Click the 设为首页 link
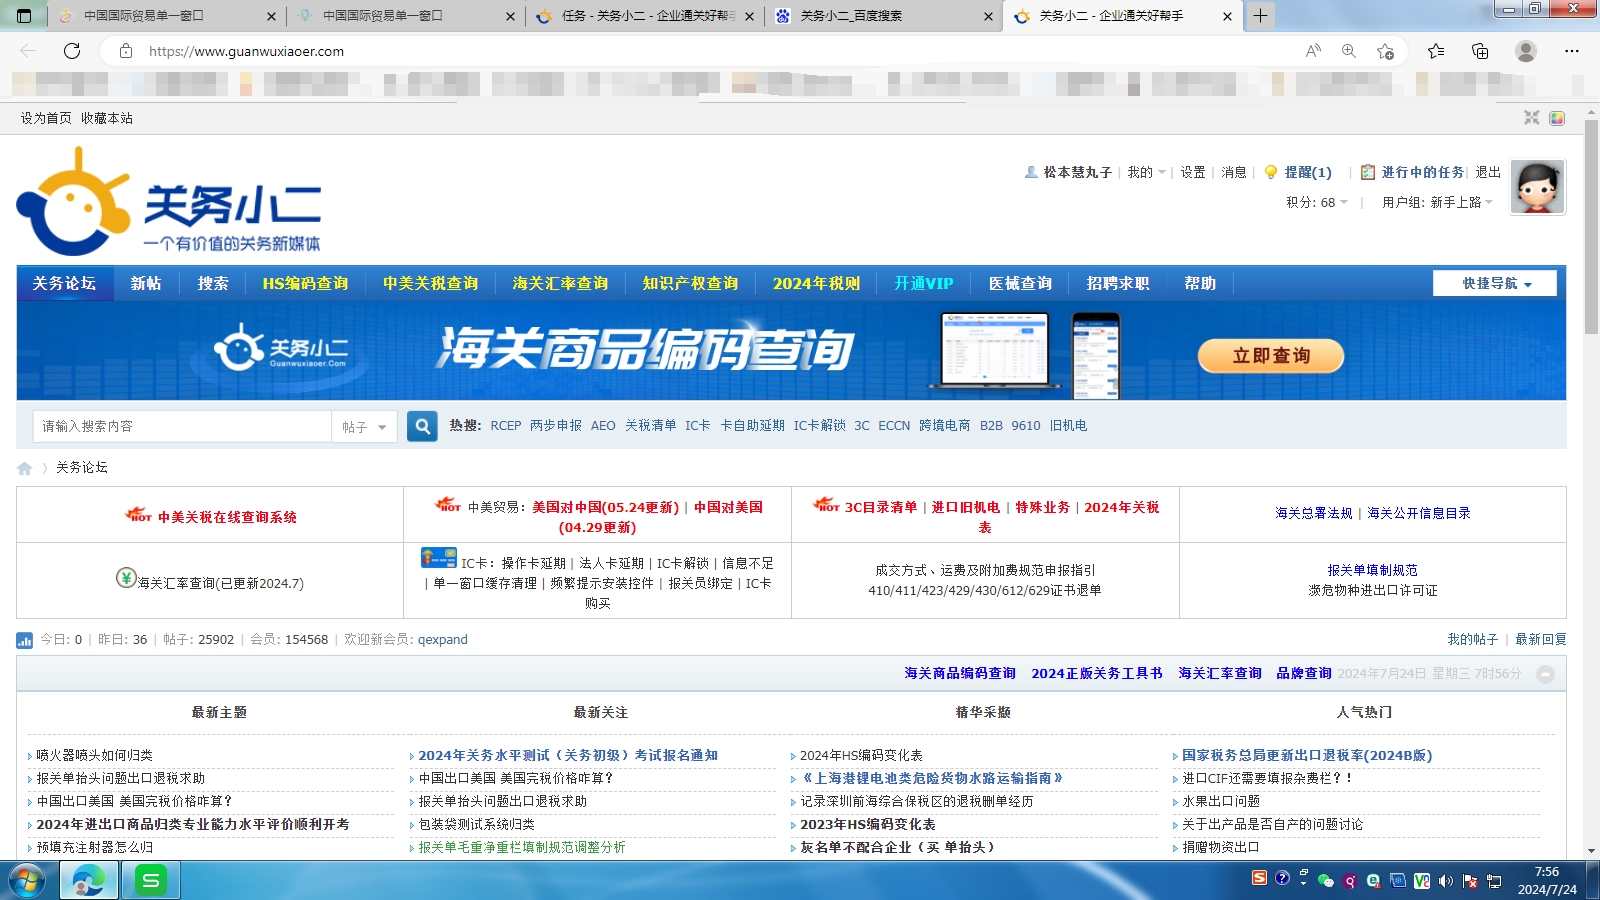 [x=46, y=118]
